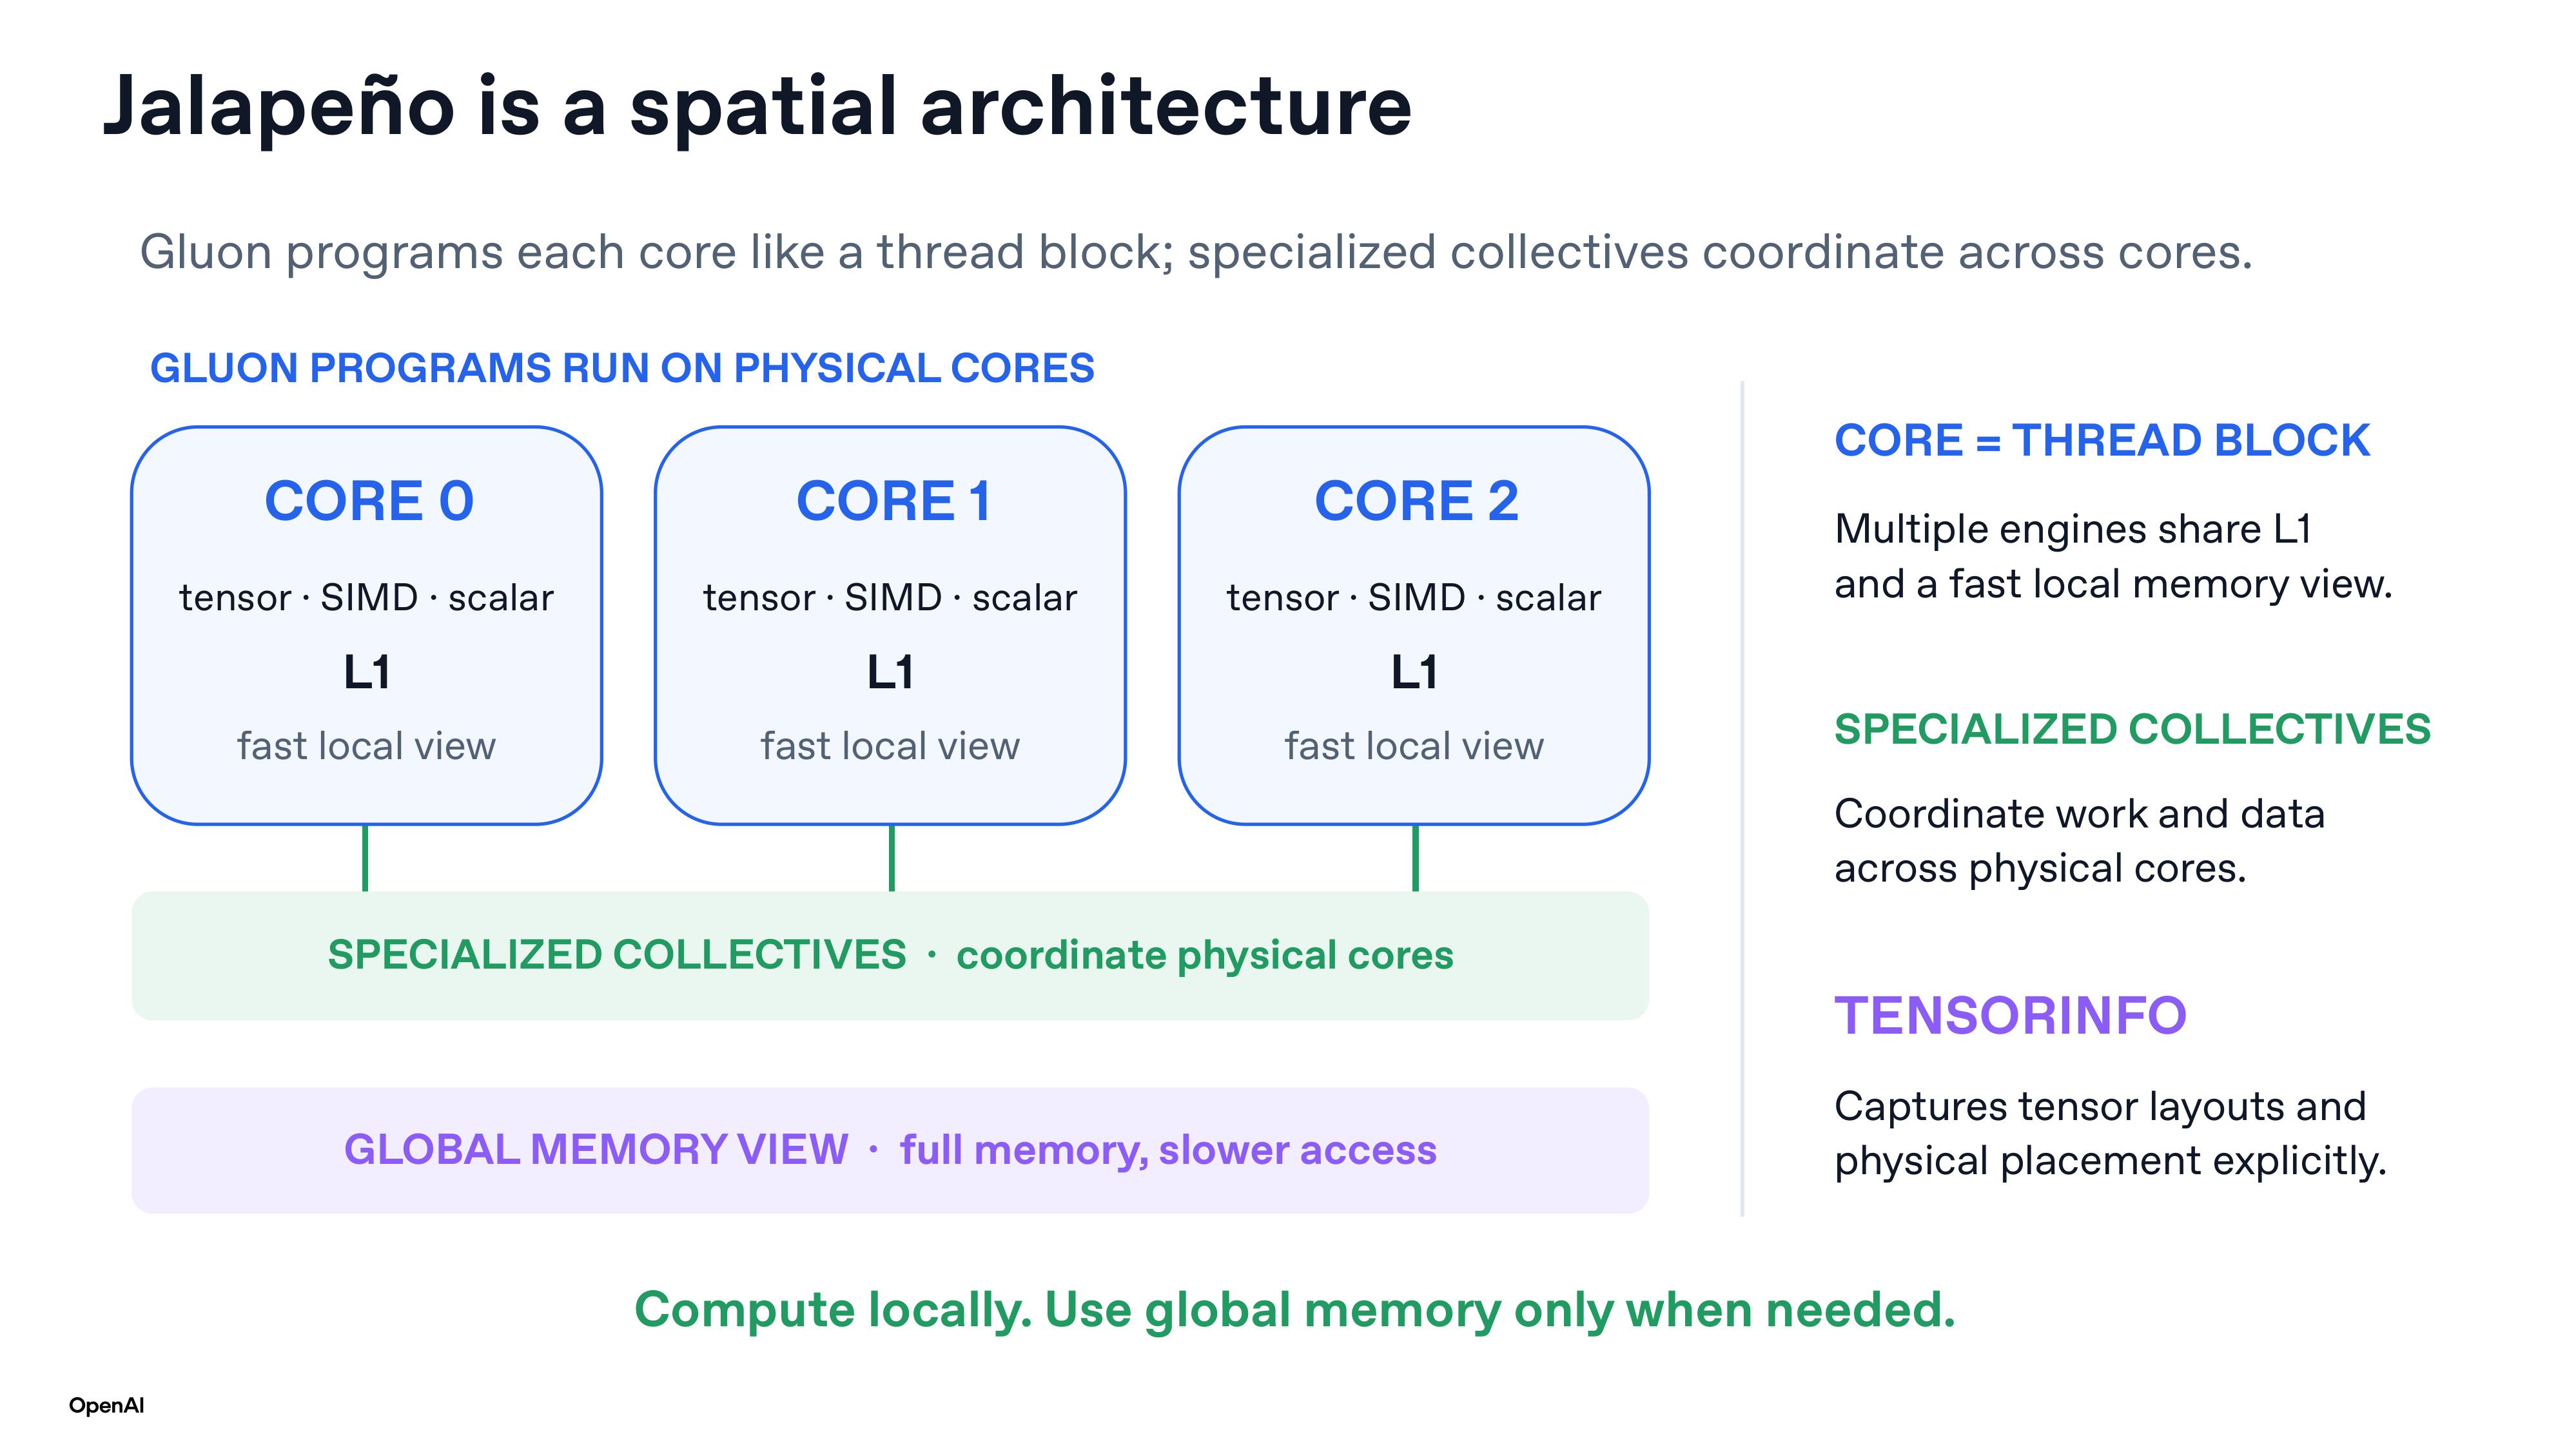The height and width of the screenshot is (1450, 2576).
Task: Select the CORE 0 label
Action: pos(369,500)
